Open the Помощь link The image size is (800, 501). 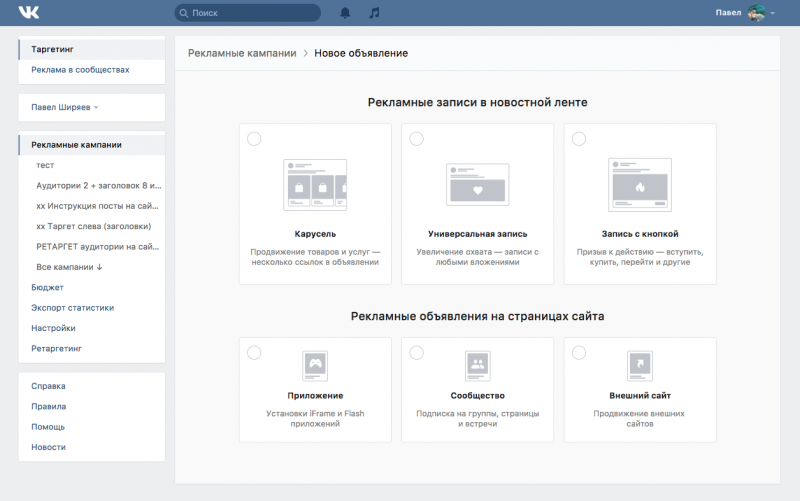coord(48,427)
